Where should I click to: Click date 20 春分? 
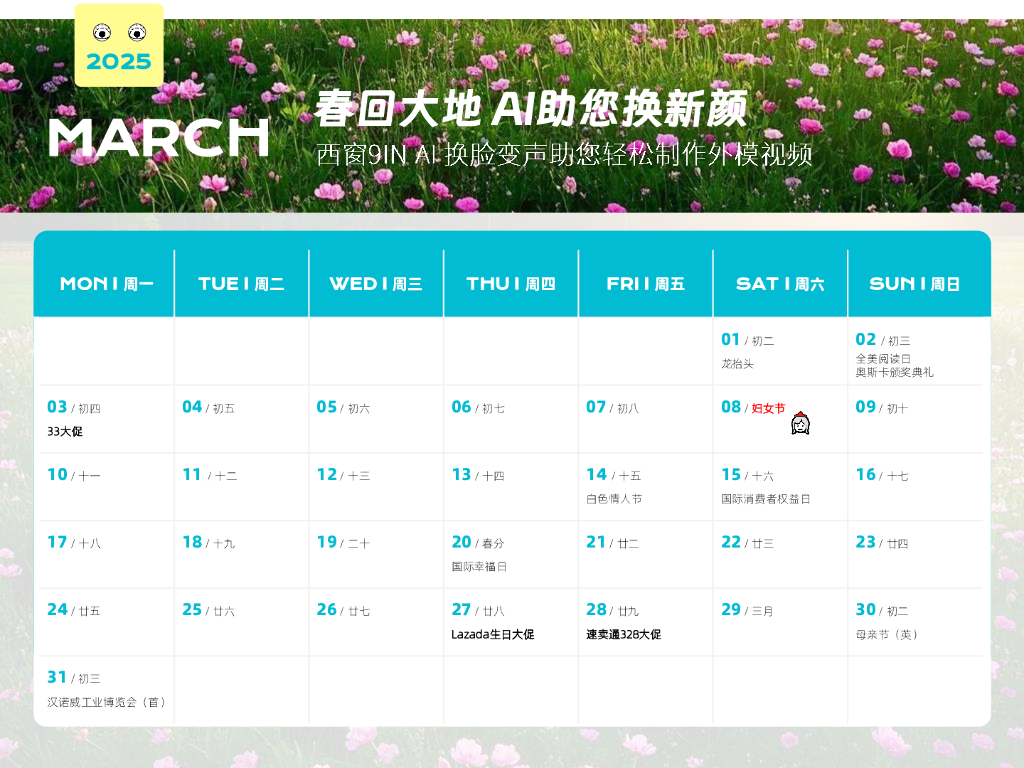point(478,543)
